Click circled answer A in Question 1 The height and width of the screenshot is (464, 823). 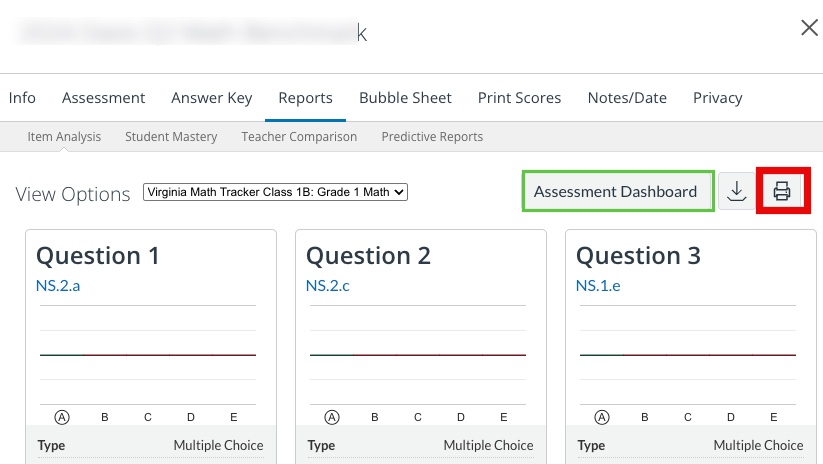click(x=62, y=417)
